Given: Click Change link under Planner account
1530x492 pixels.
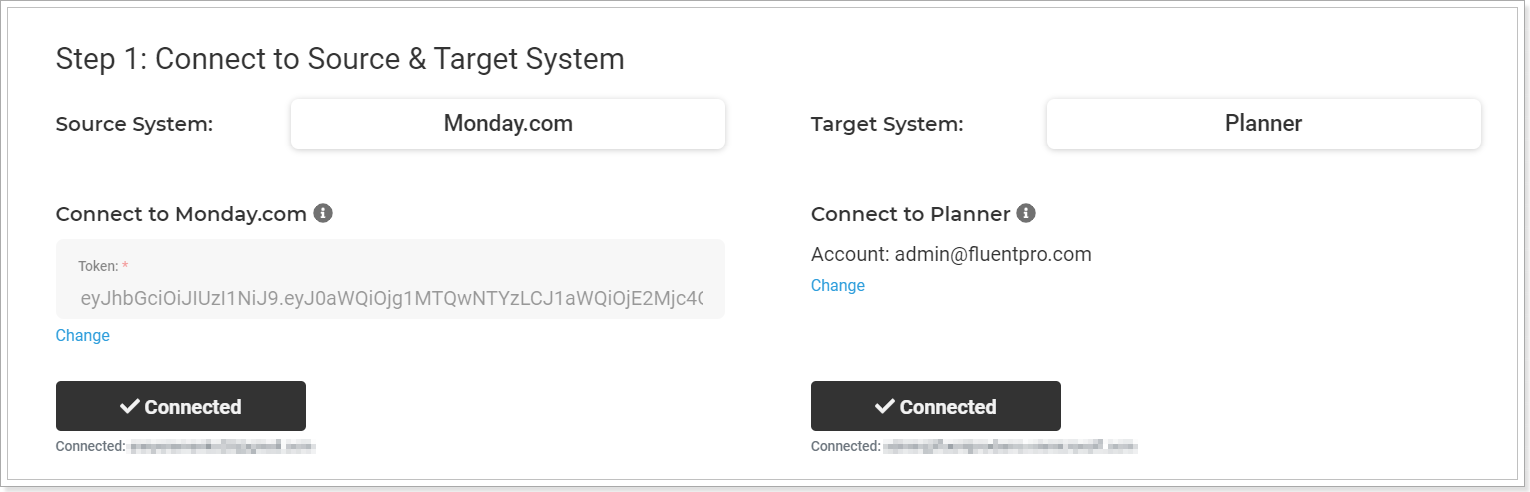Looking at the screenshot, I should coord(838,285).
